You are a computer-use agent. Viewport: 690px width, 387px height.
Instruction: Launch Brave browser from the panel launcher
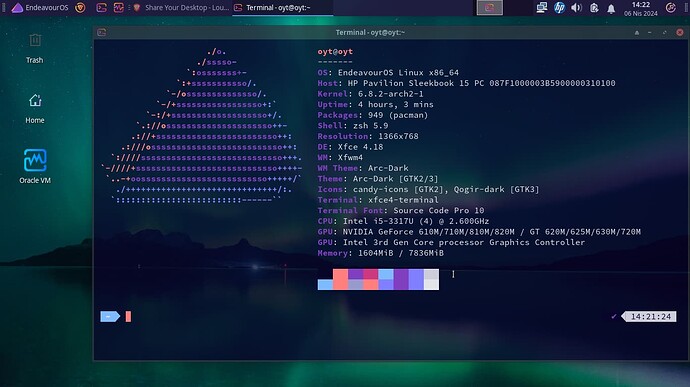coord(80,7)
